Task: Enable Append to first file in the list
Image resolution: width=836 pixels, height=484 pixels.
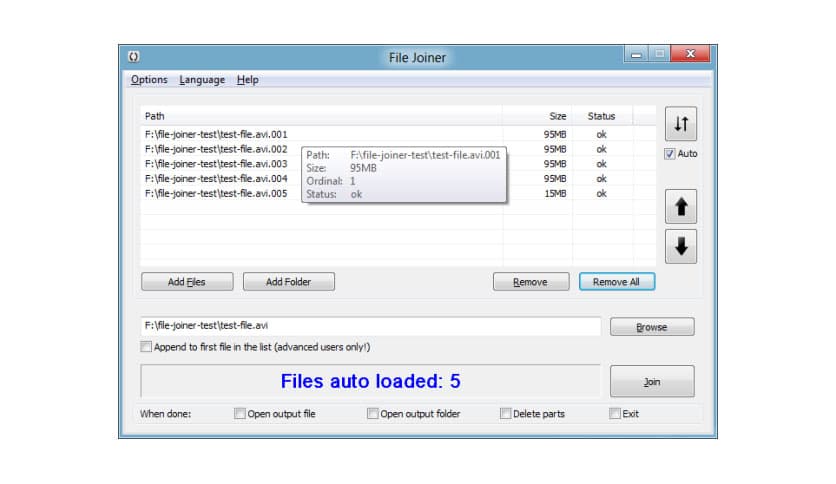Action: point(146,347)
